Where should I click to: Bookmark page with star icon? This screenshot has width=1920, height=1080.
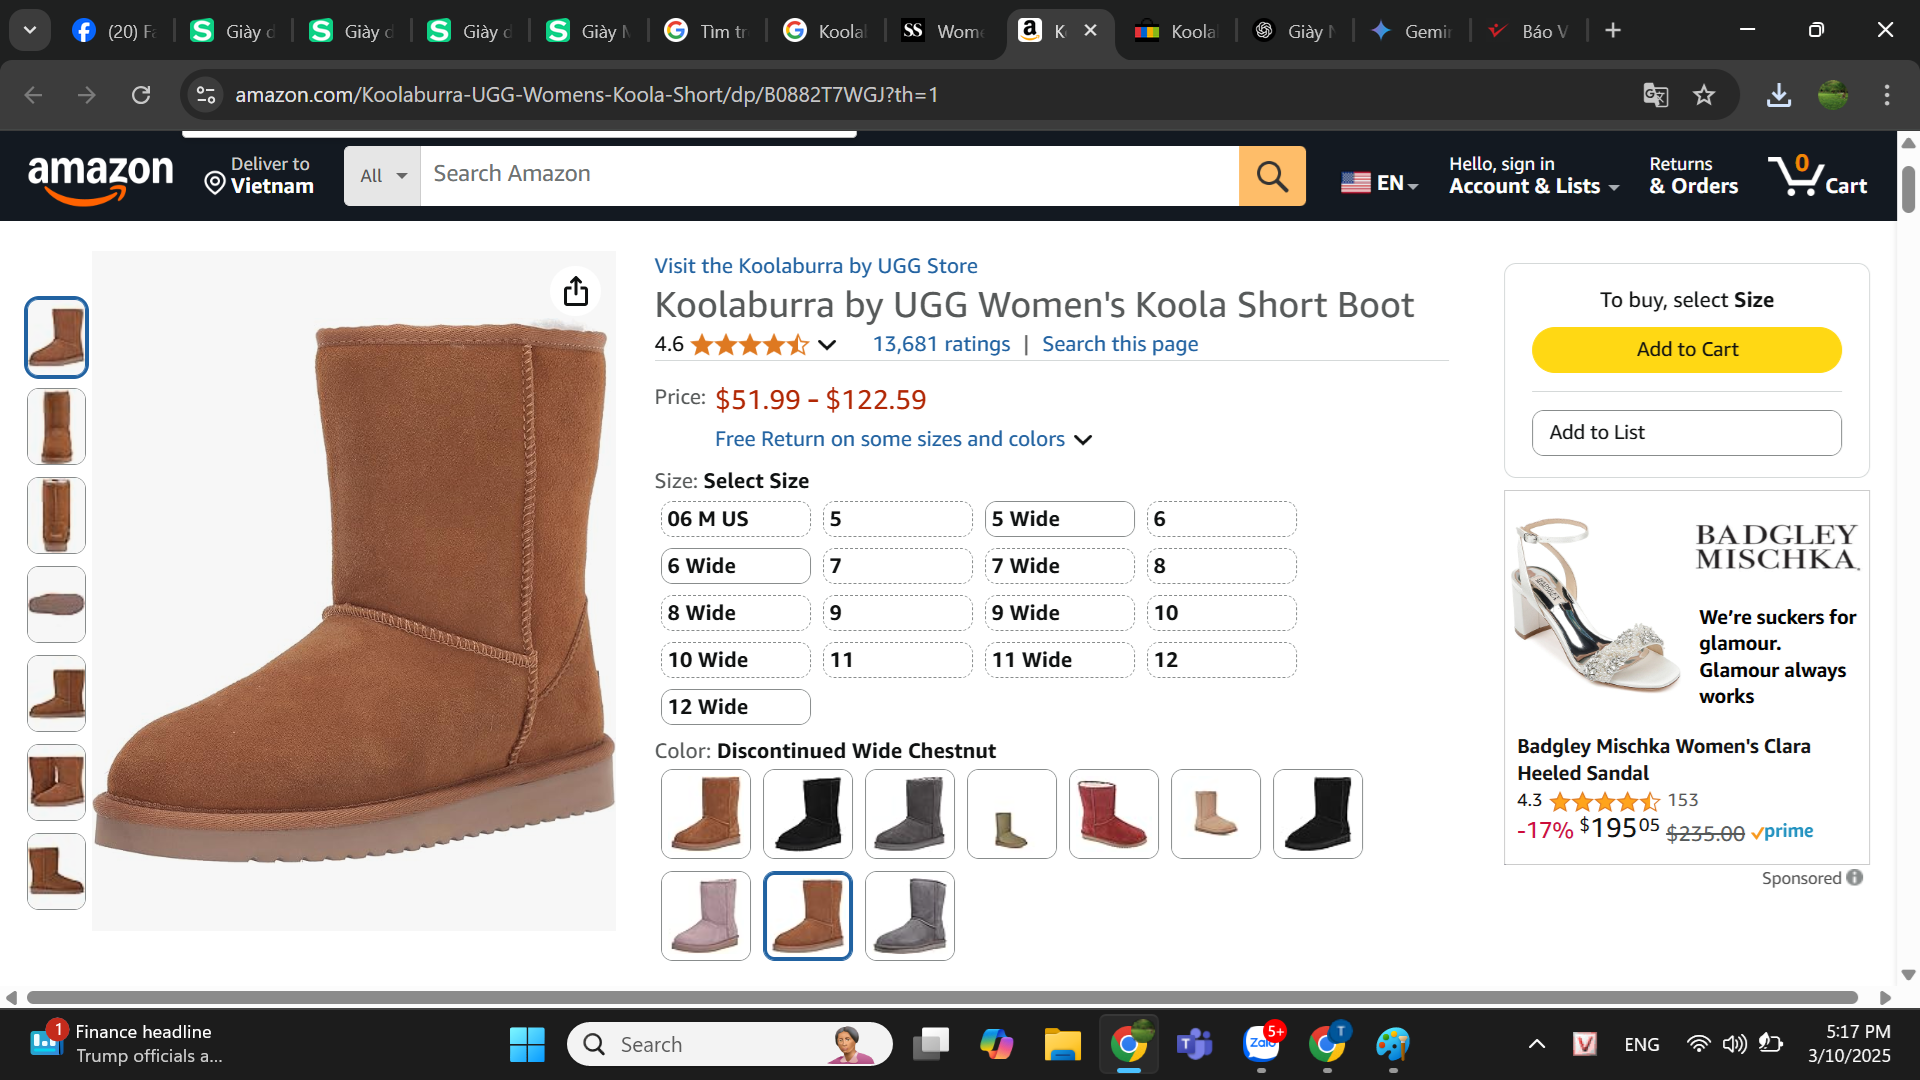tap(1704, 95)
